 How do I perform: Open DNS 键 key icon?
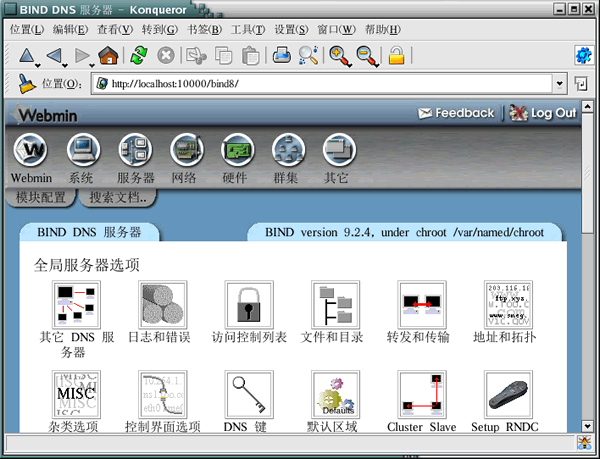(x=249, y=394)
